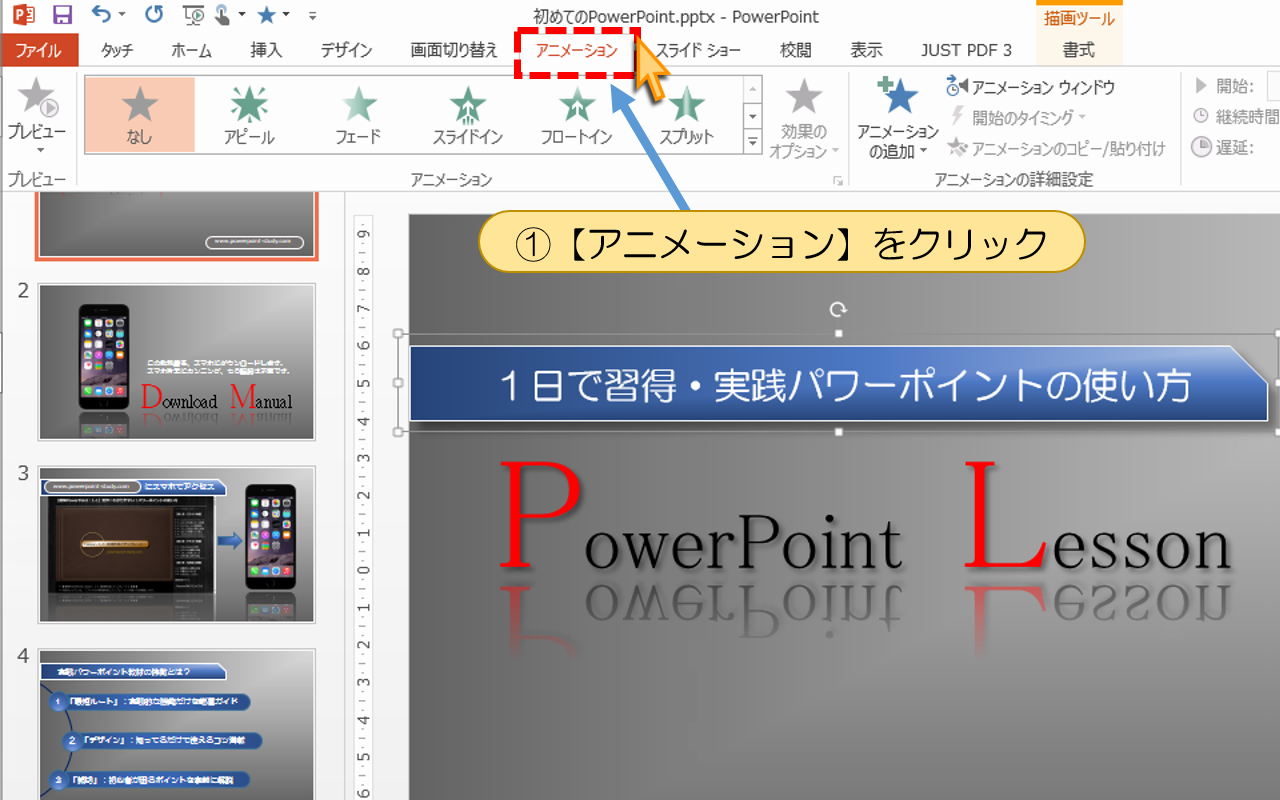The width and height of the screenshot is (1280, 800).
Task: Open the アニメーション group dialog launcher
Action: (837, 181)
